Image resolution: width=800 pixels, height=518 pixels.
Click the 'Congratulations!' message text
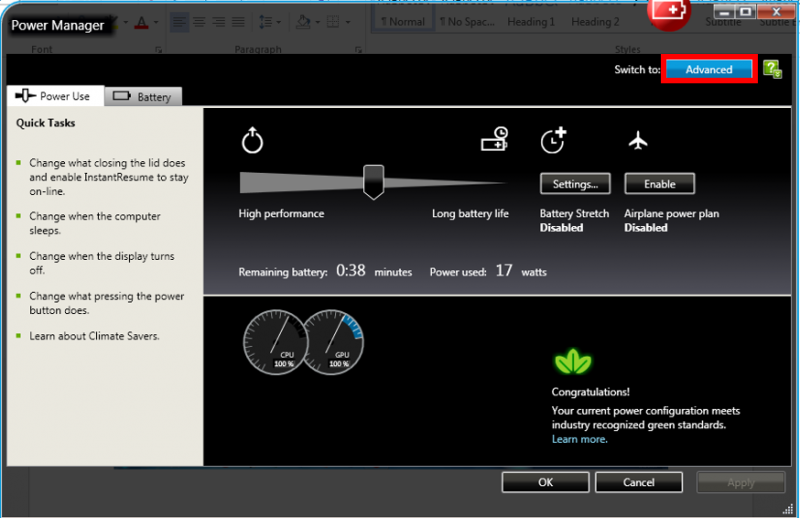pyautogui.click(x=590, y=392)
